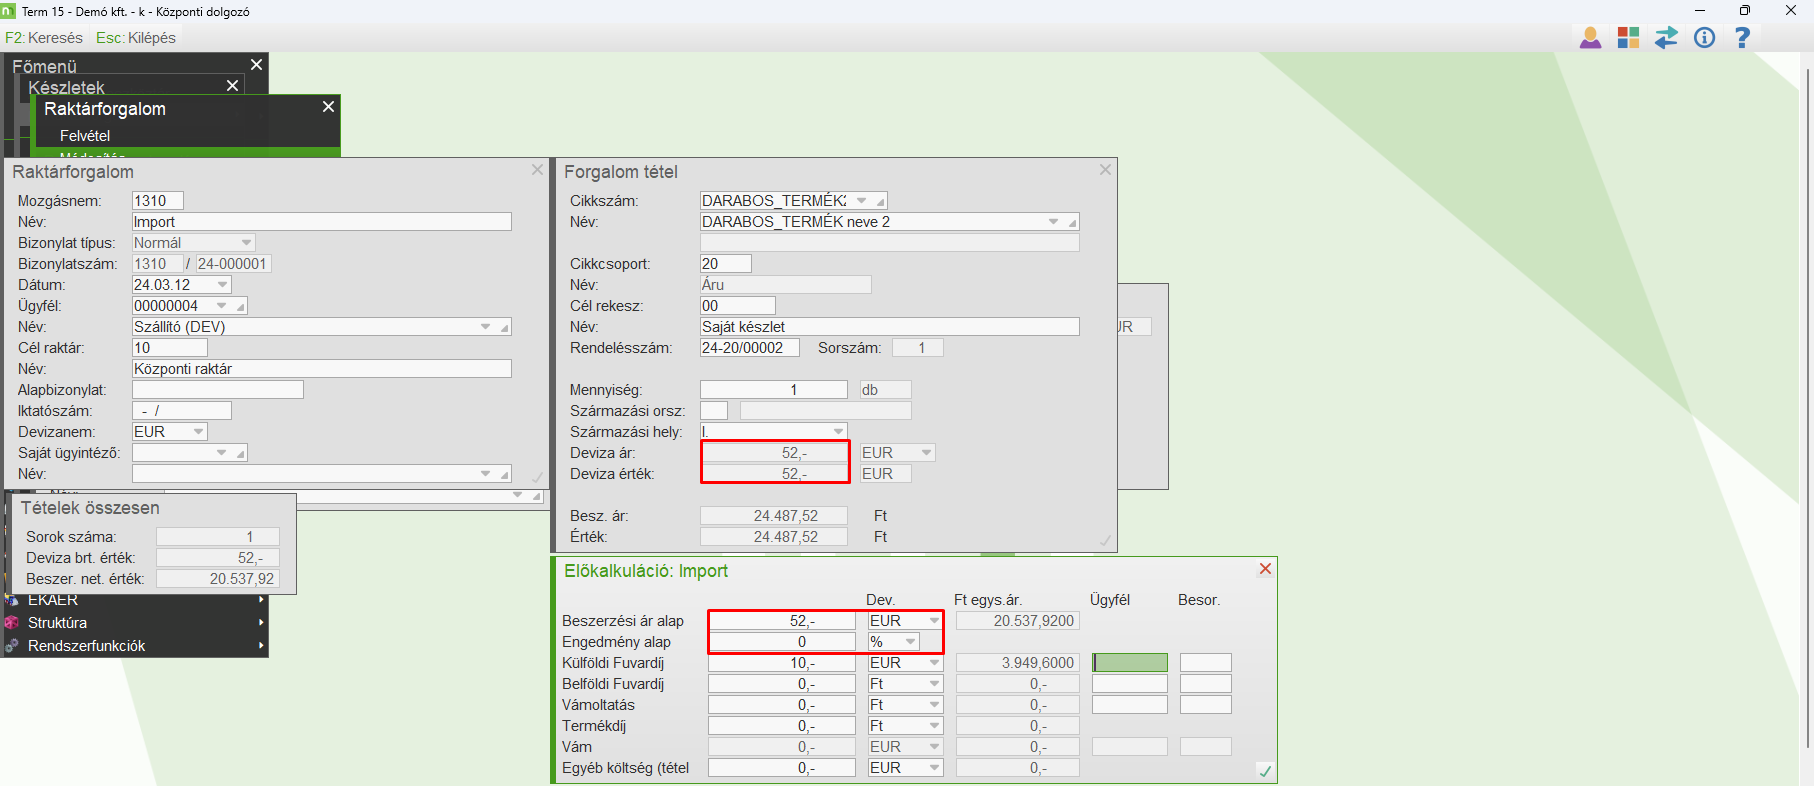Click Esc: Kilépés exit command

tap(136, 38)
